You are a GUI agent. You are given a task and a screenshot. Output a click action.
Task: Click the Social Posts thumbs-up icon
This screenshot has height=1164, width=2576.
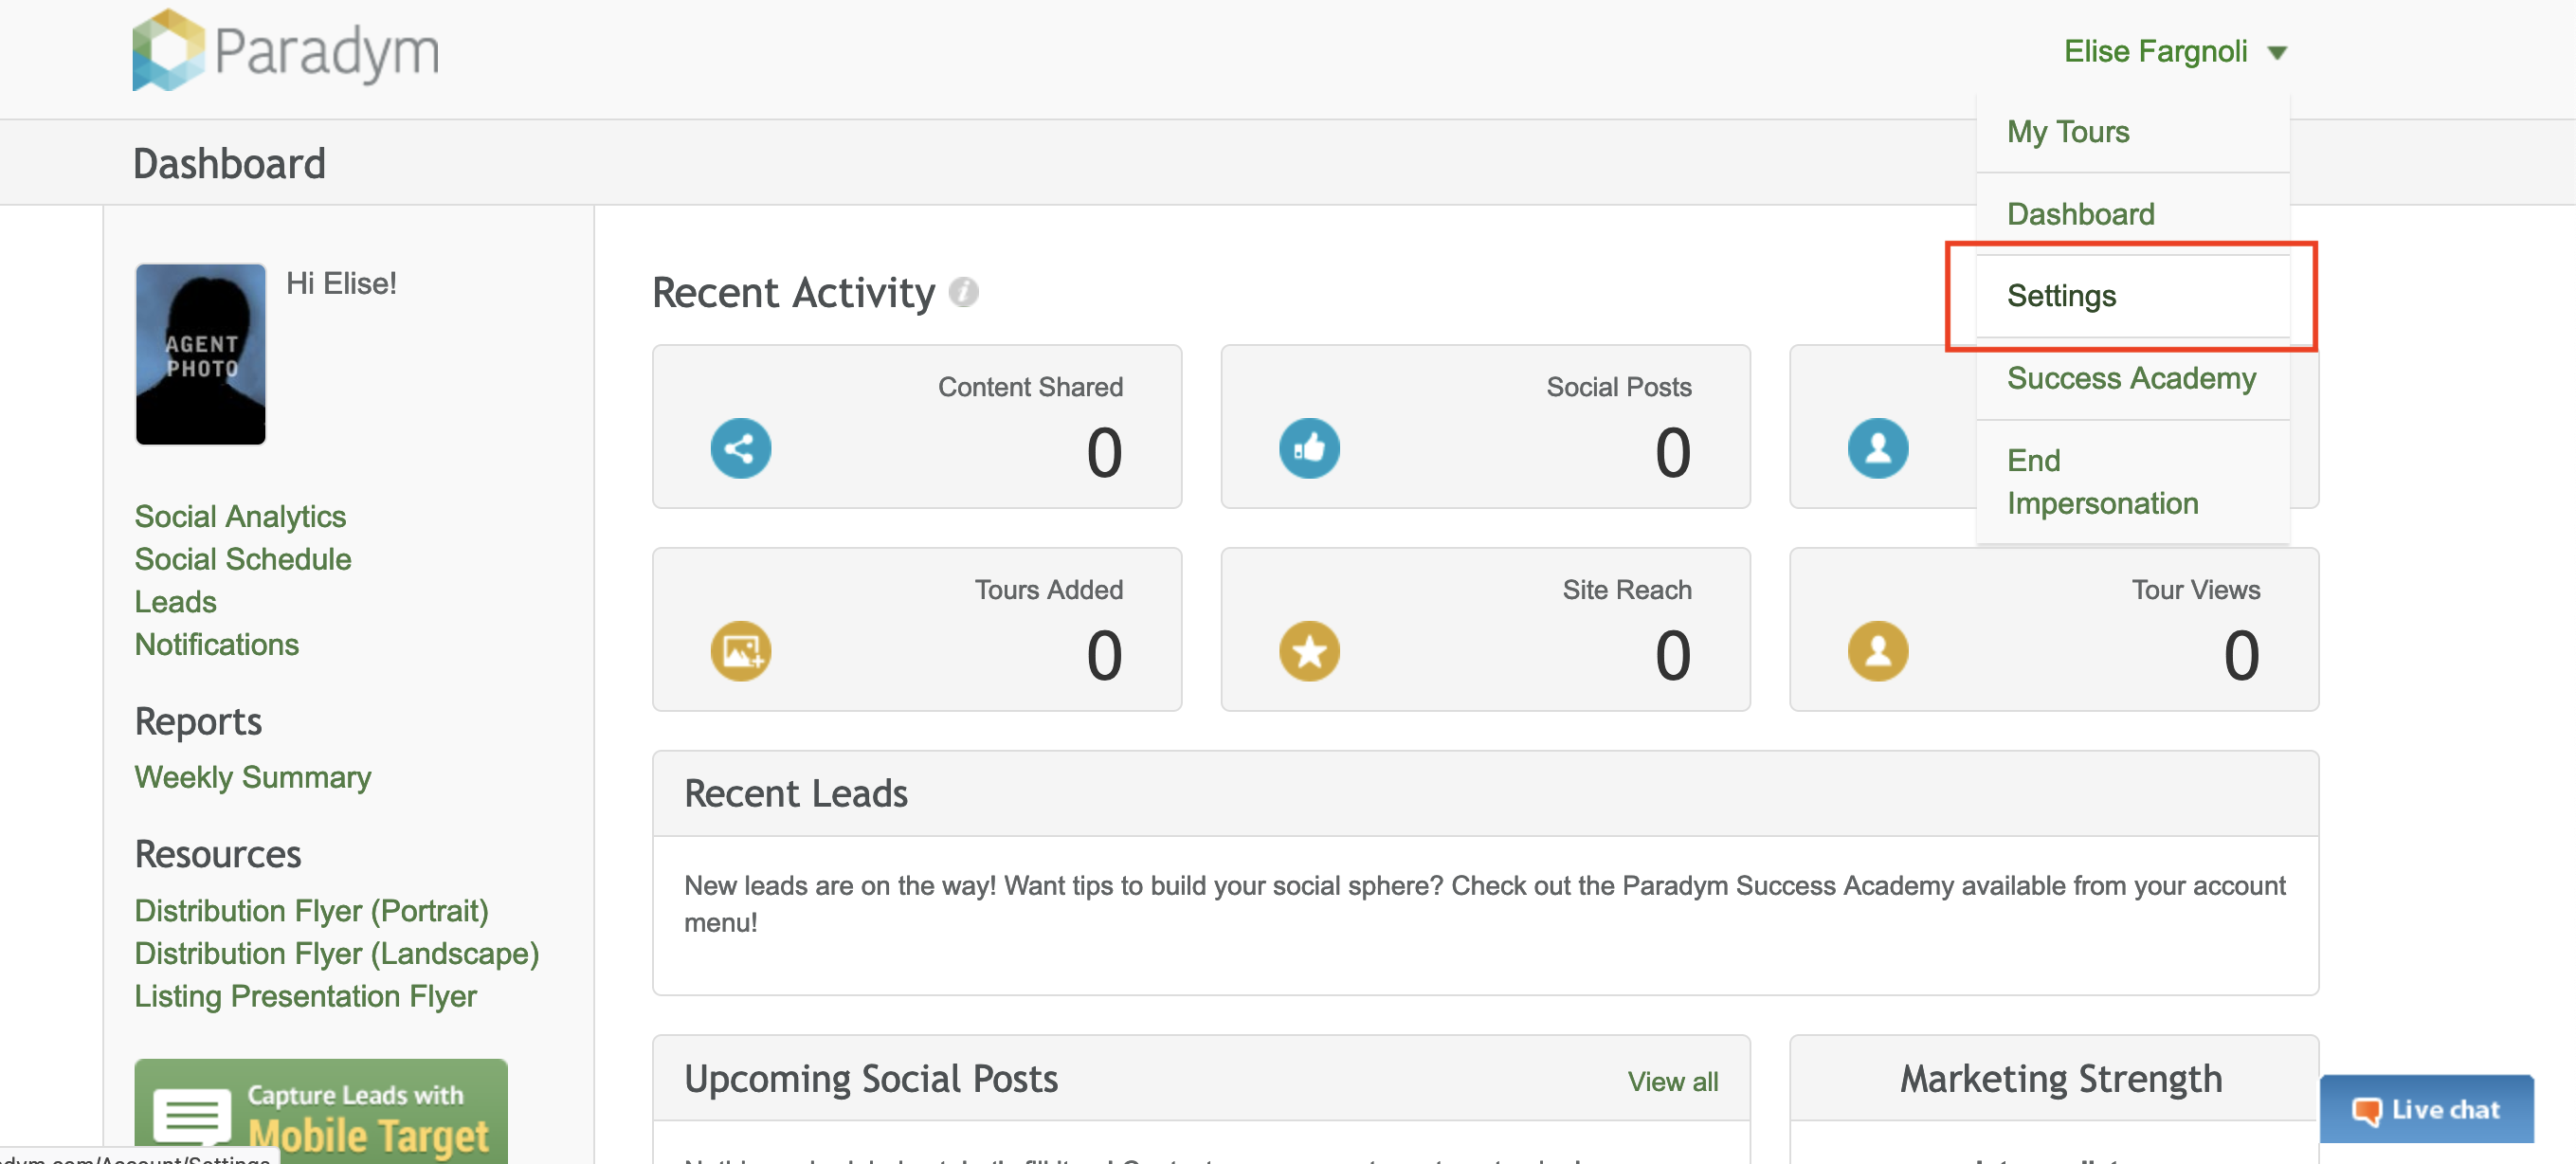(x=1308, y=448)
